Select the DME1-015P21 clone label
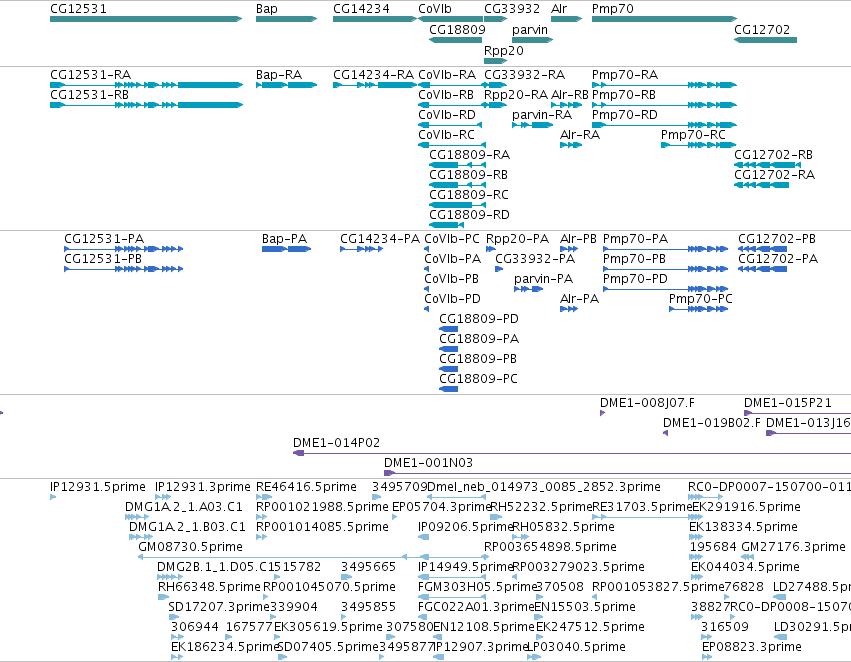 (788, 403)
